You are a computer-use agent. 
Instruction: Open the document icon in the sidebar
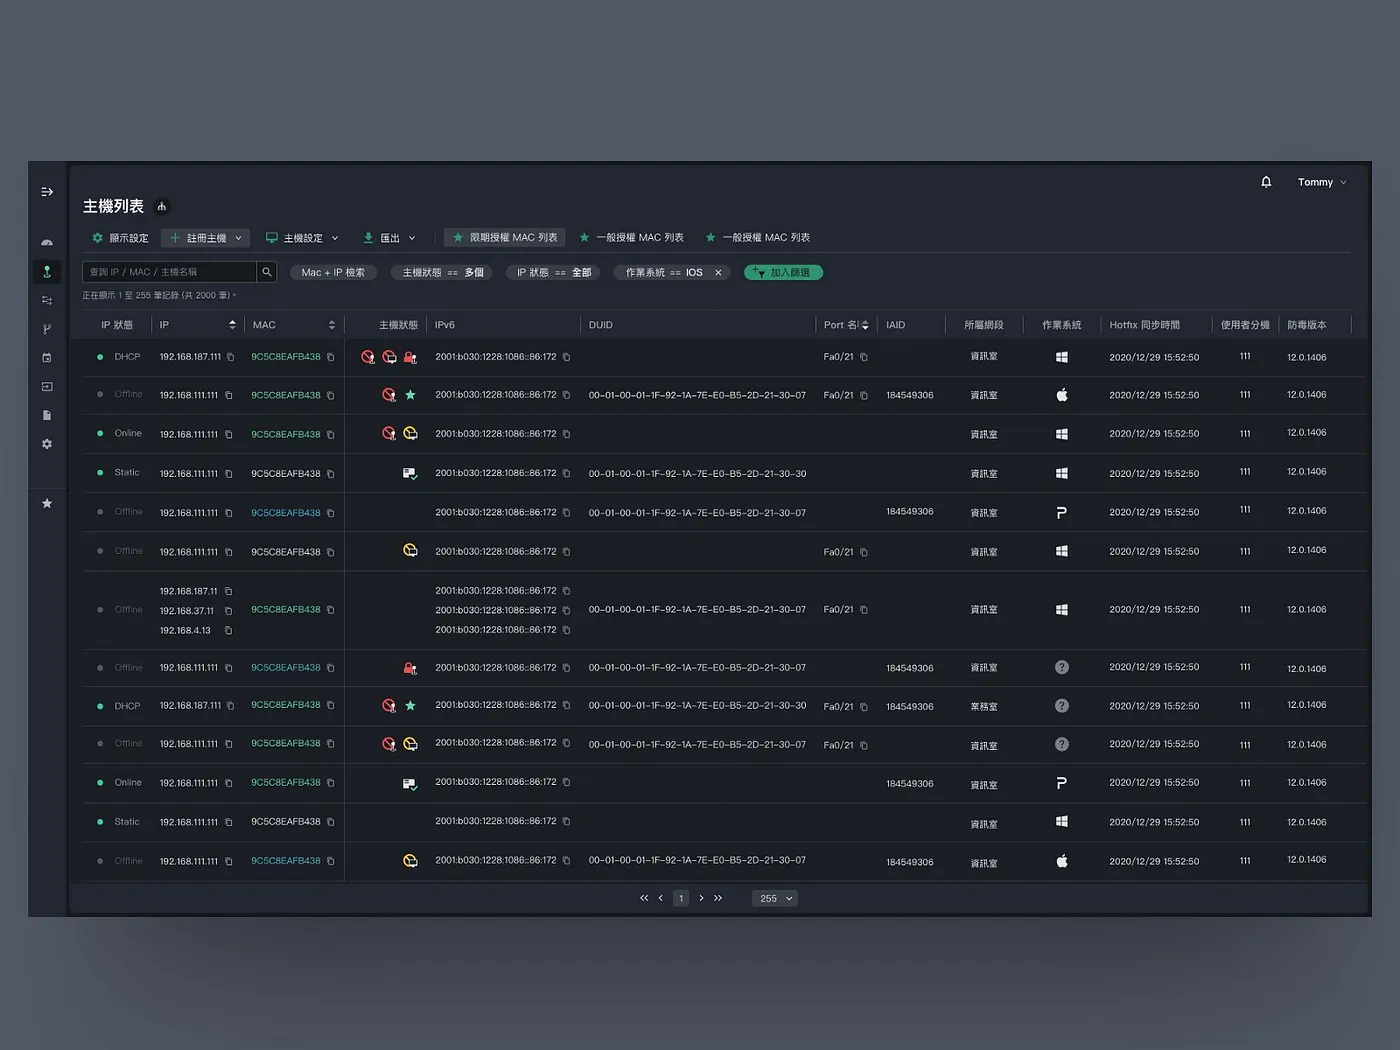(47, 415)
